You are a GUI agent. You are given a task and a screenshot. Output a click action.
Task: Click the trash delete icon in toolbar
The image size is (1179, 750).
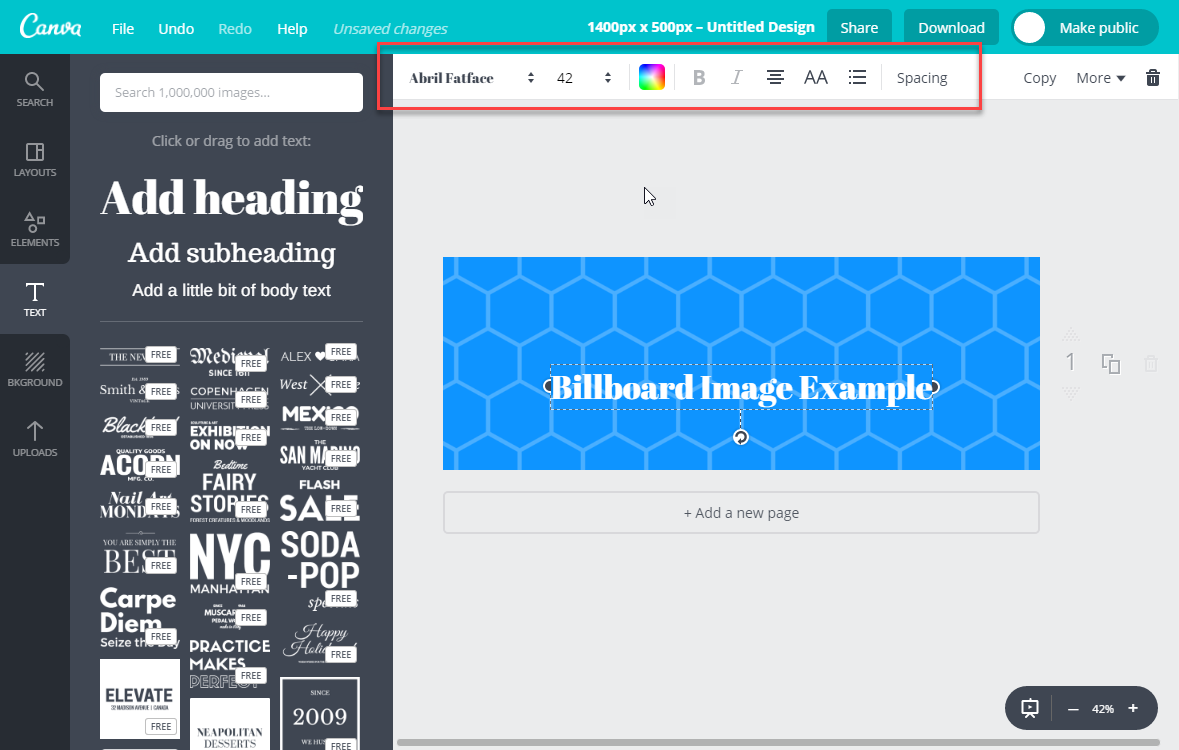pos(1153,78)
